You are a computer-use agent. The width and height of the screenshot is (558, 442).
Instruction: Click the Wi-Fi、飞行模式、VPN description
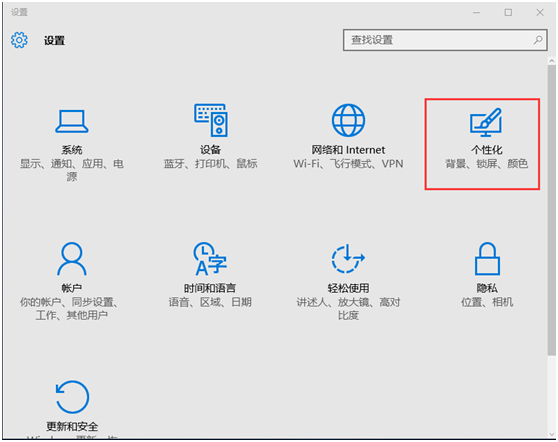(x=348, y=164)
